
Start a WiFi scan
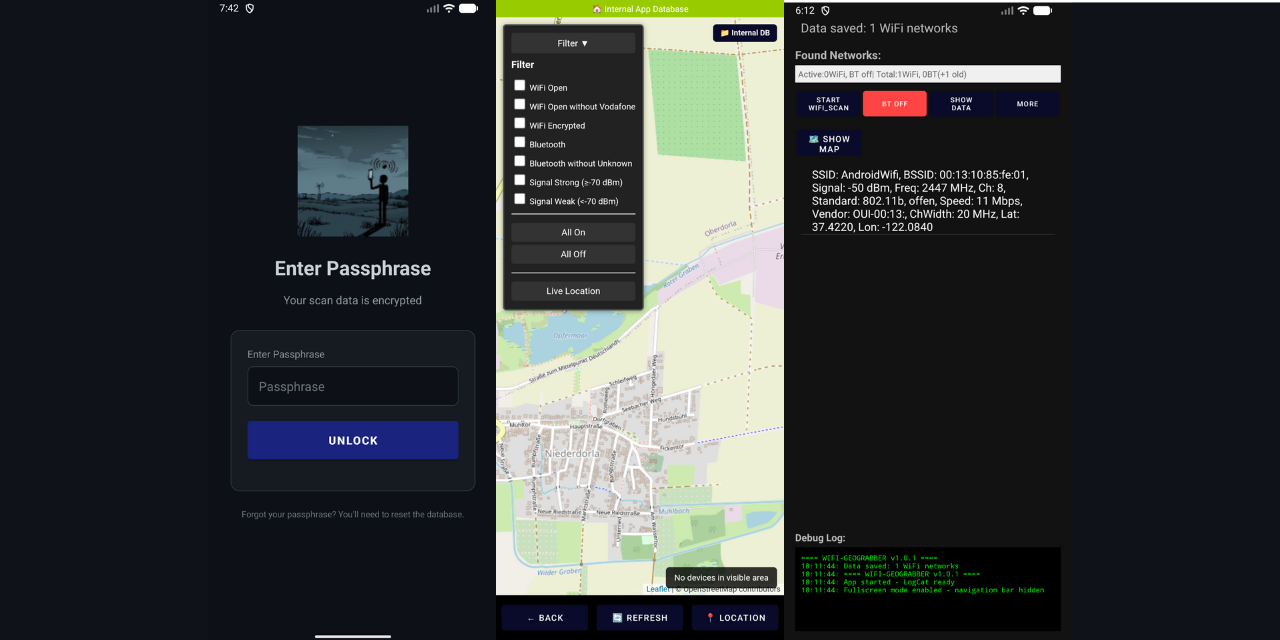828,104
